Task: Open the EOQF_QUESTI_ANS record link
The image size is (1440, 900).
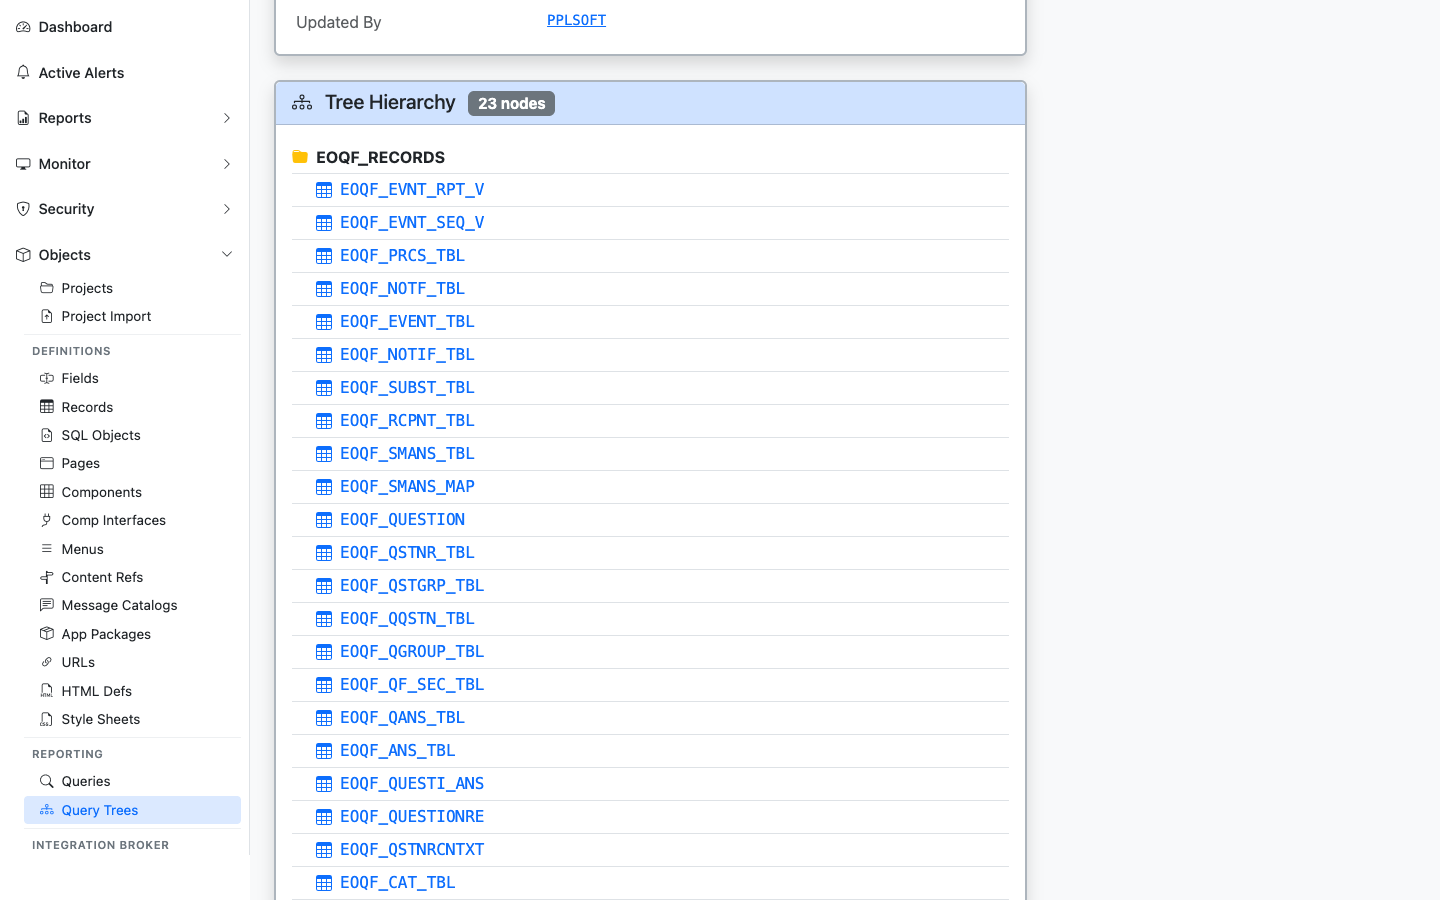Action: (x=412, y=783)
